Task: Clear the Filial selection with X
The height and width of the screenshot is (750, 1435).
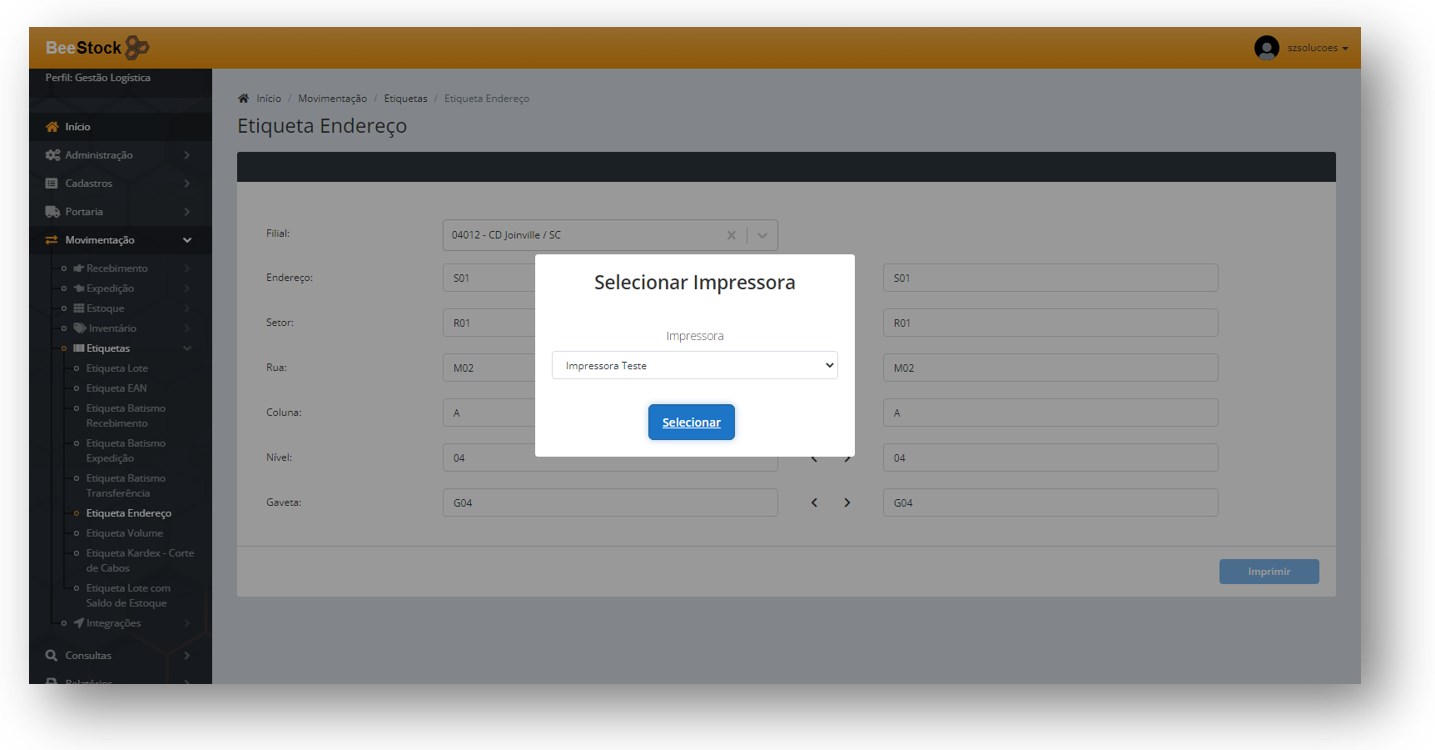Action: (731, 235)
